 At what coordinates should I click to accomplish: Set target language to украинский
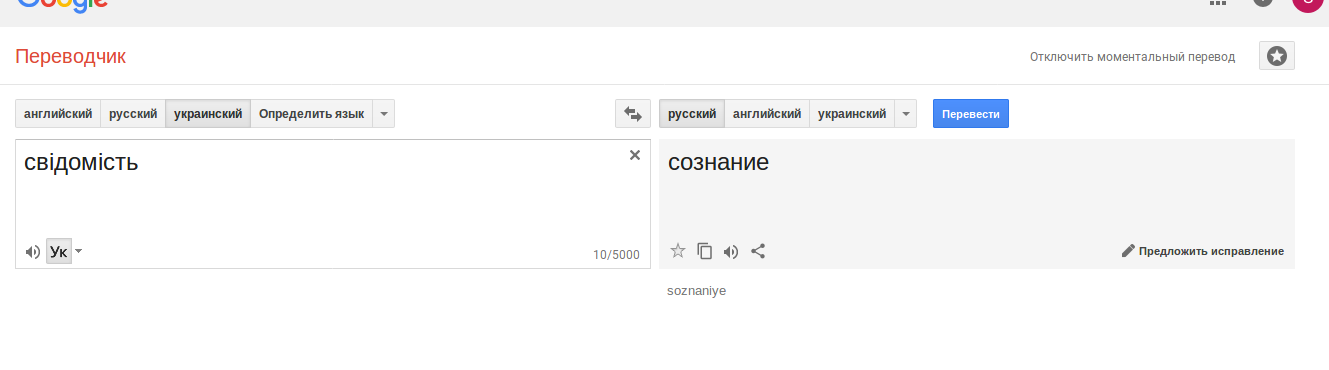(852, 114)
